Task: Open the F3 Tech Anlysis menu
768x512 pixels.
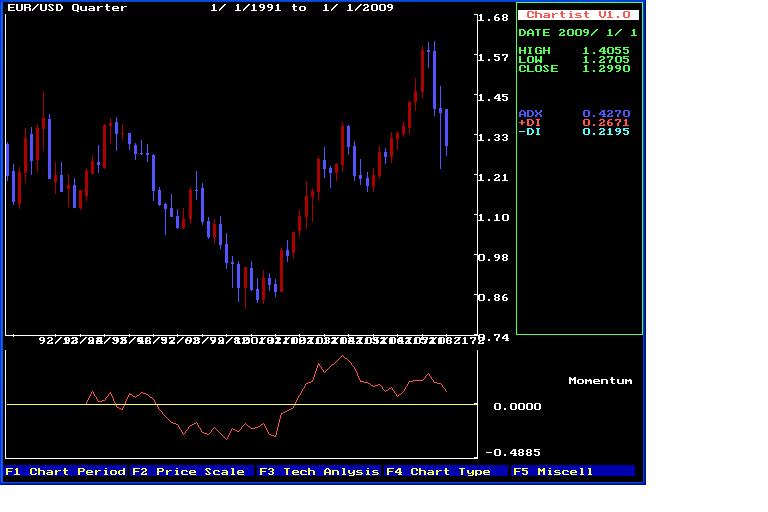Action: click(x=319, y=471)
